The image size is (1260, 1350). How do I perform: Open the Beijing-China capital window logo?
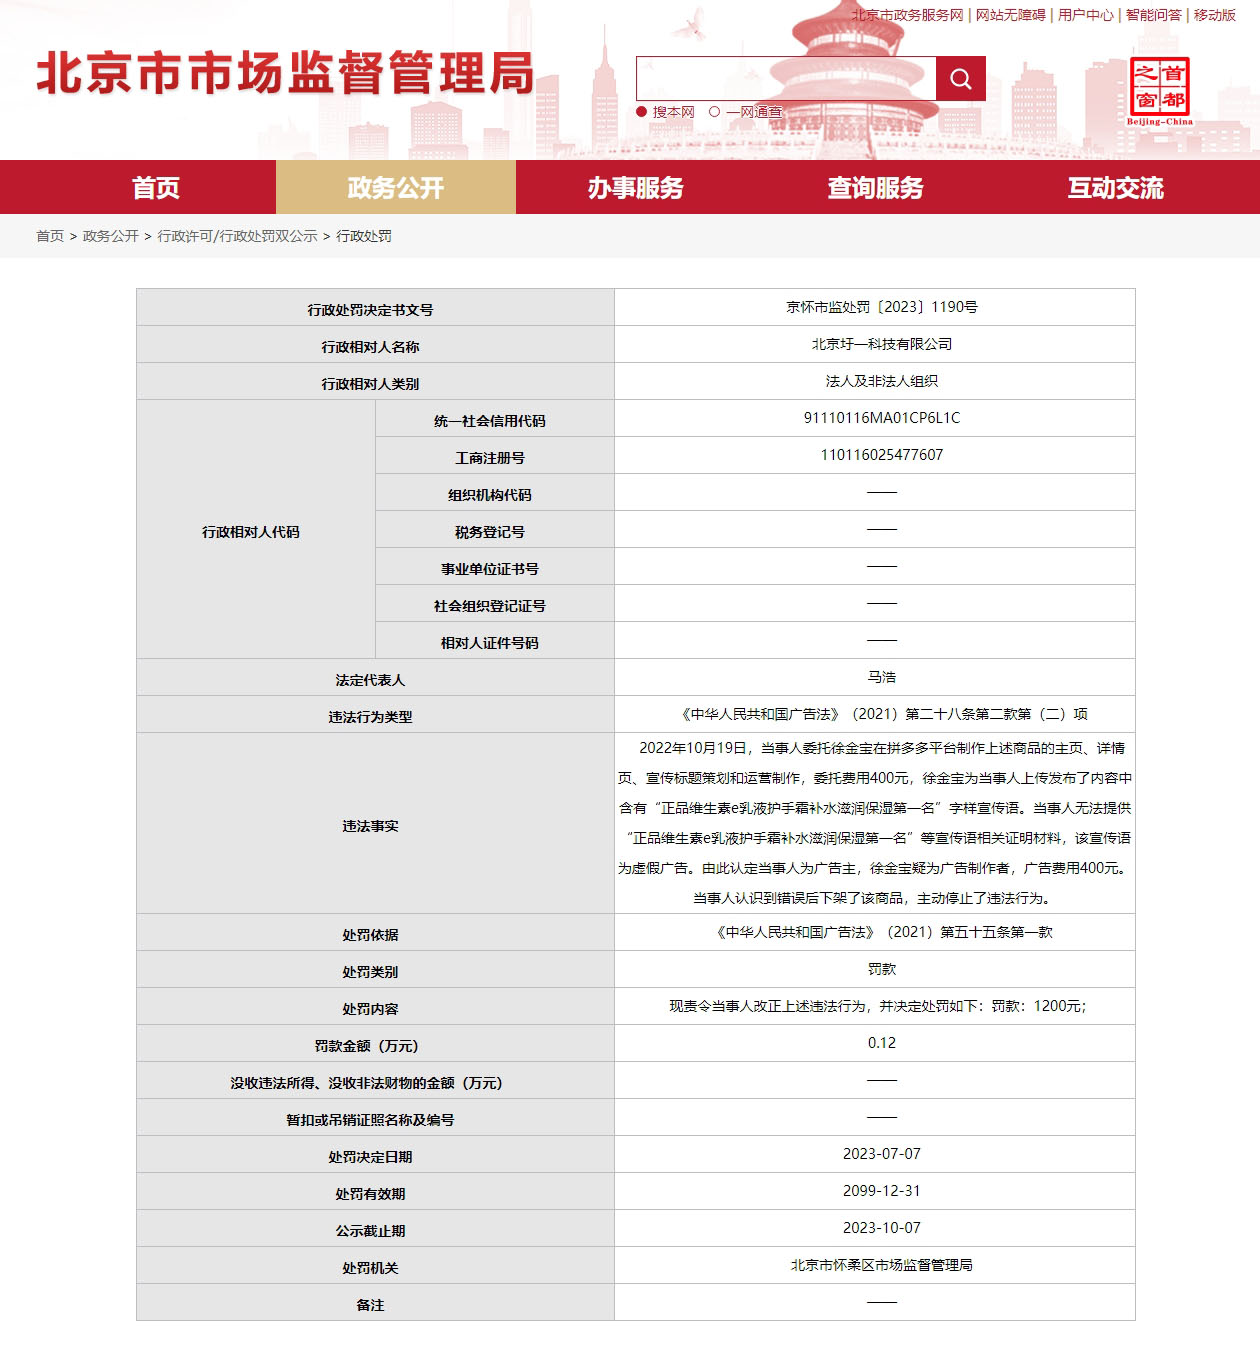point(1160,91)
